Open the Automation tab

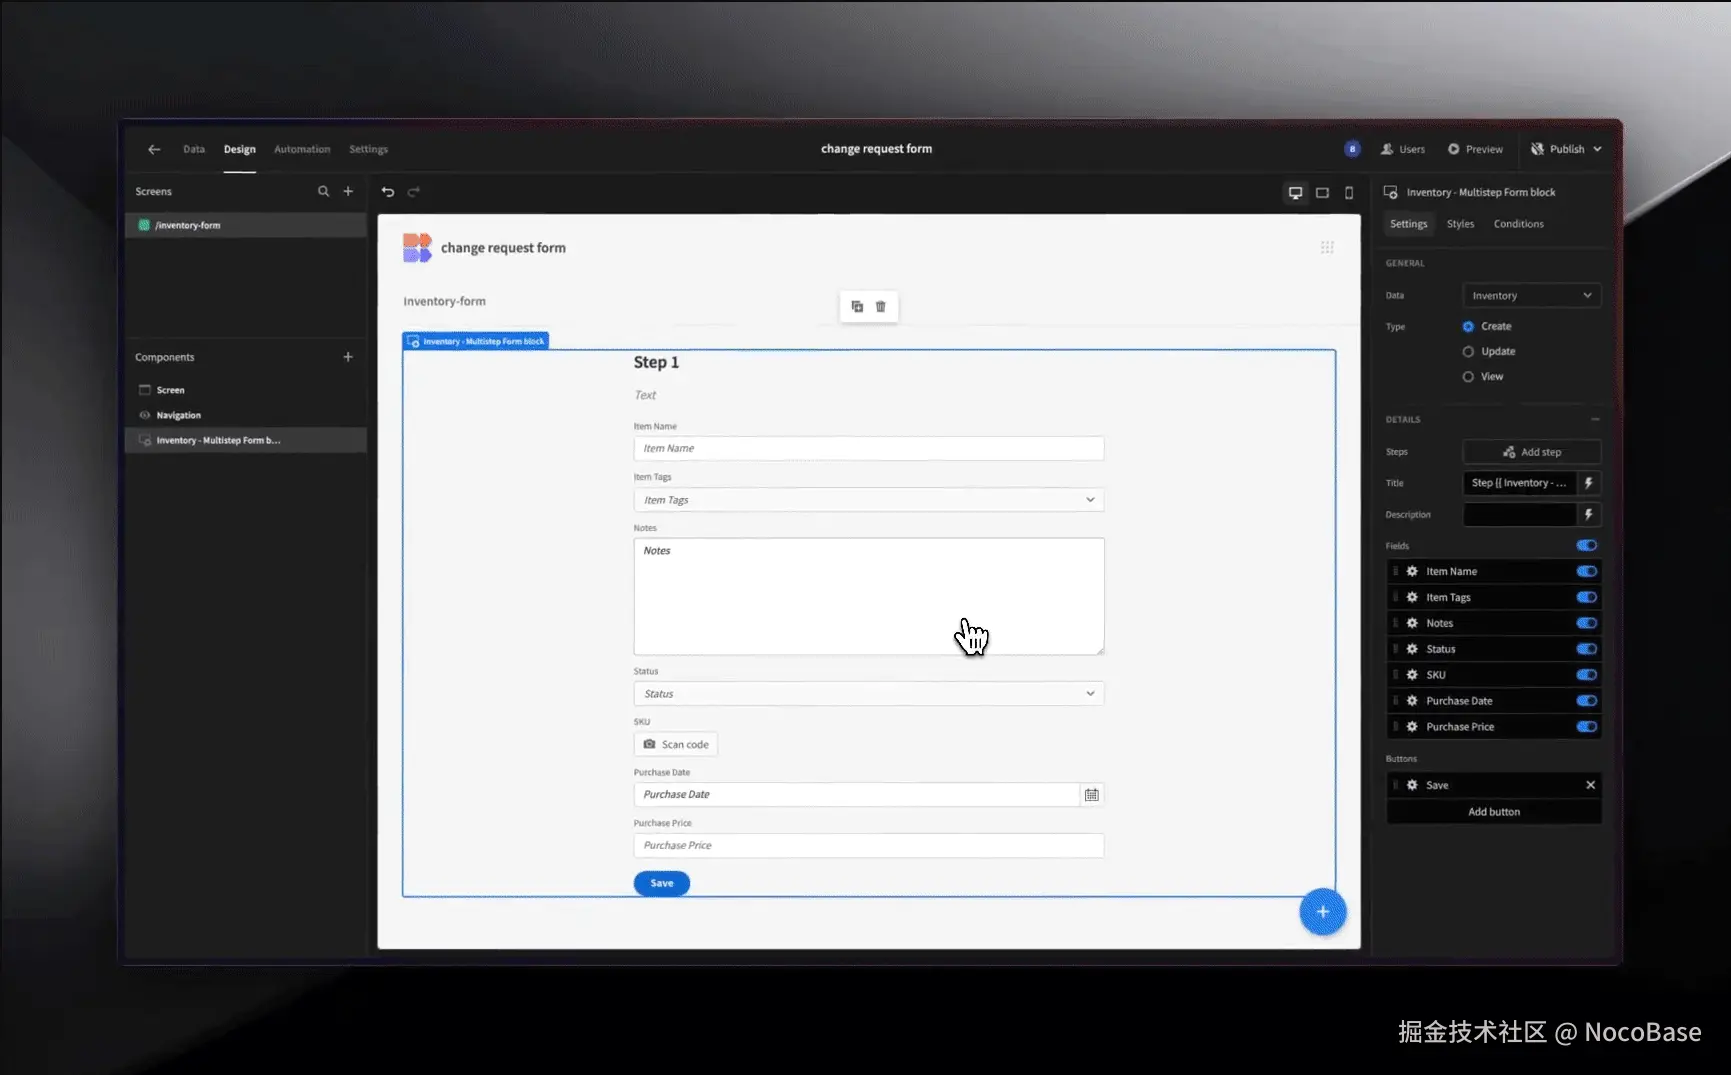302,149
